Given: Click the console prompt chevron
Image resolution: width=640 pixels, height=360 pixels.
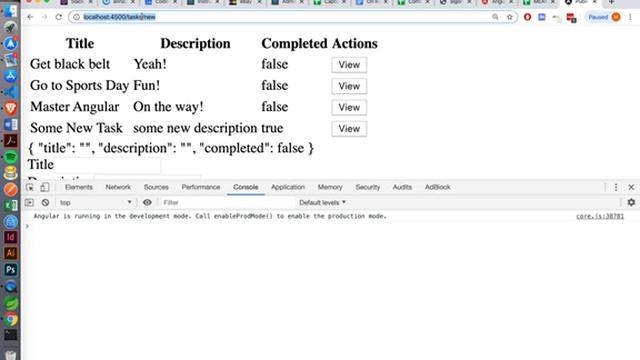Looking at the screenshot, I should coord(27,226).
